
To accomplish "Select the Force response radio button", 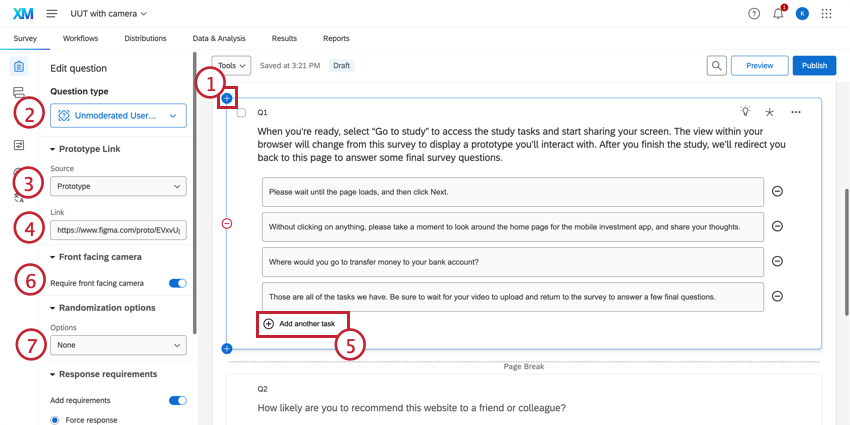I will [x=55, y=420].
